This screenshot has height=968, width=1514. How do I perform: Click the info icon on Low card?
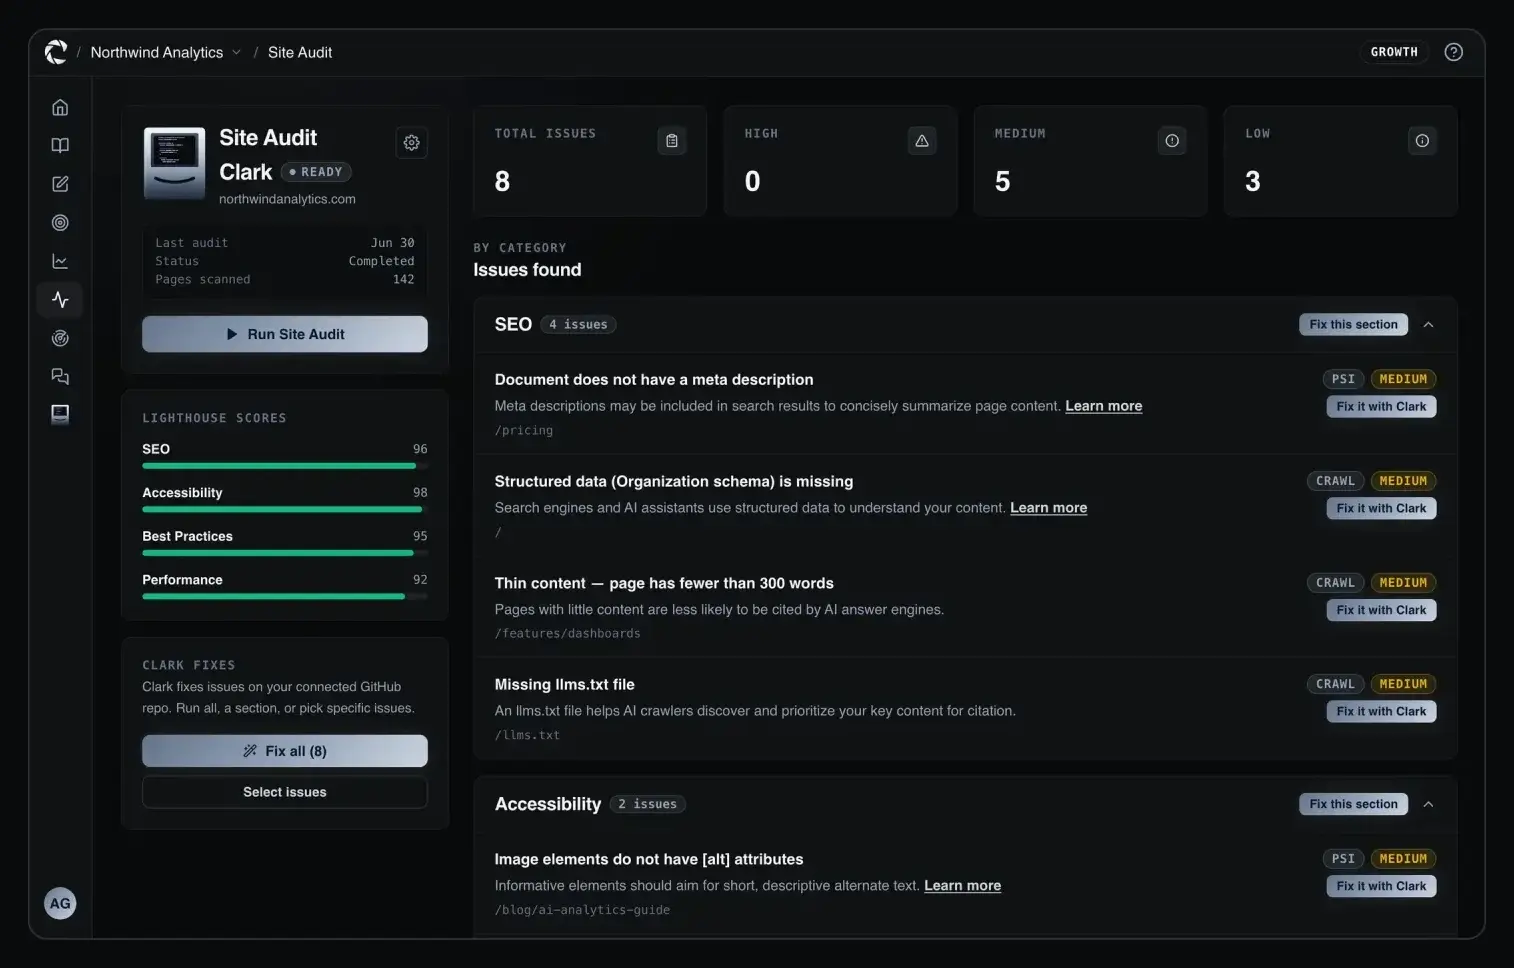click(1422, 141)
